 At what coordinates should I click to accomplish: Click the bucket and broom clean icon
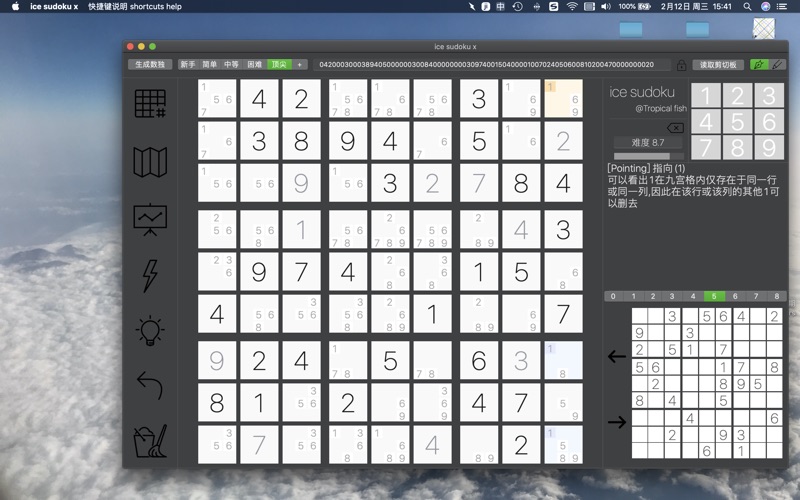(150, 441)
